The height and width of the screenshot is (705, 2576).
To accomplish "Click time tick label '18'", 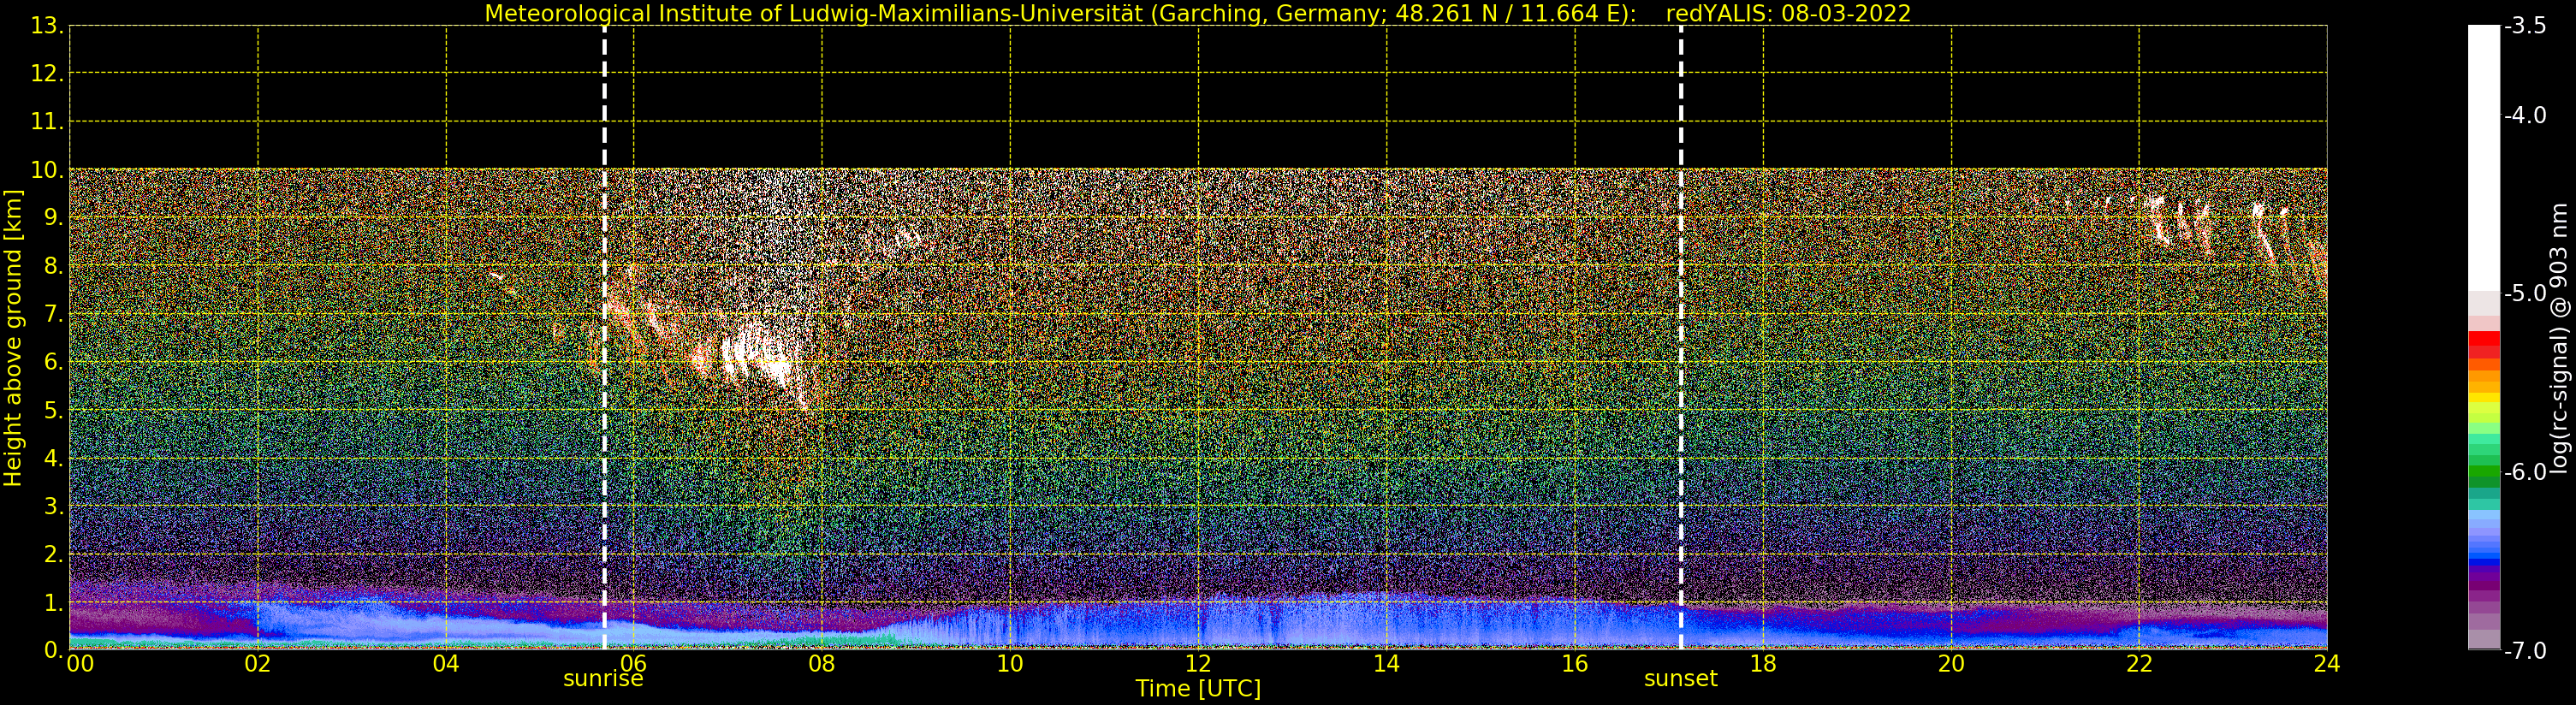I will [1763, 664].
